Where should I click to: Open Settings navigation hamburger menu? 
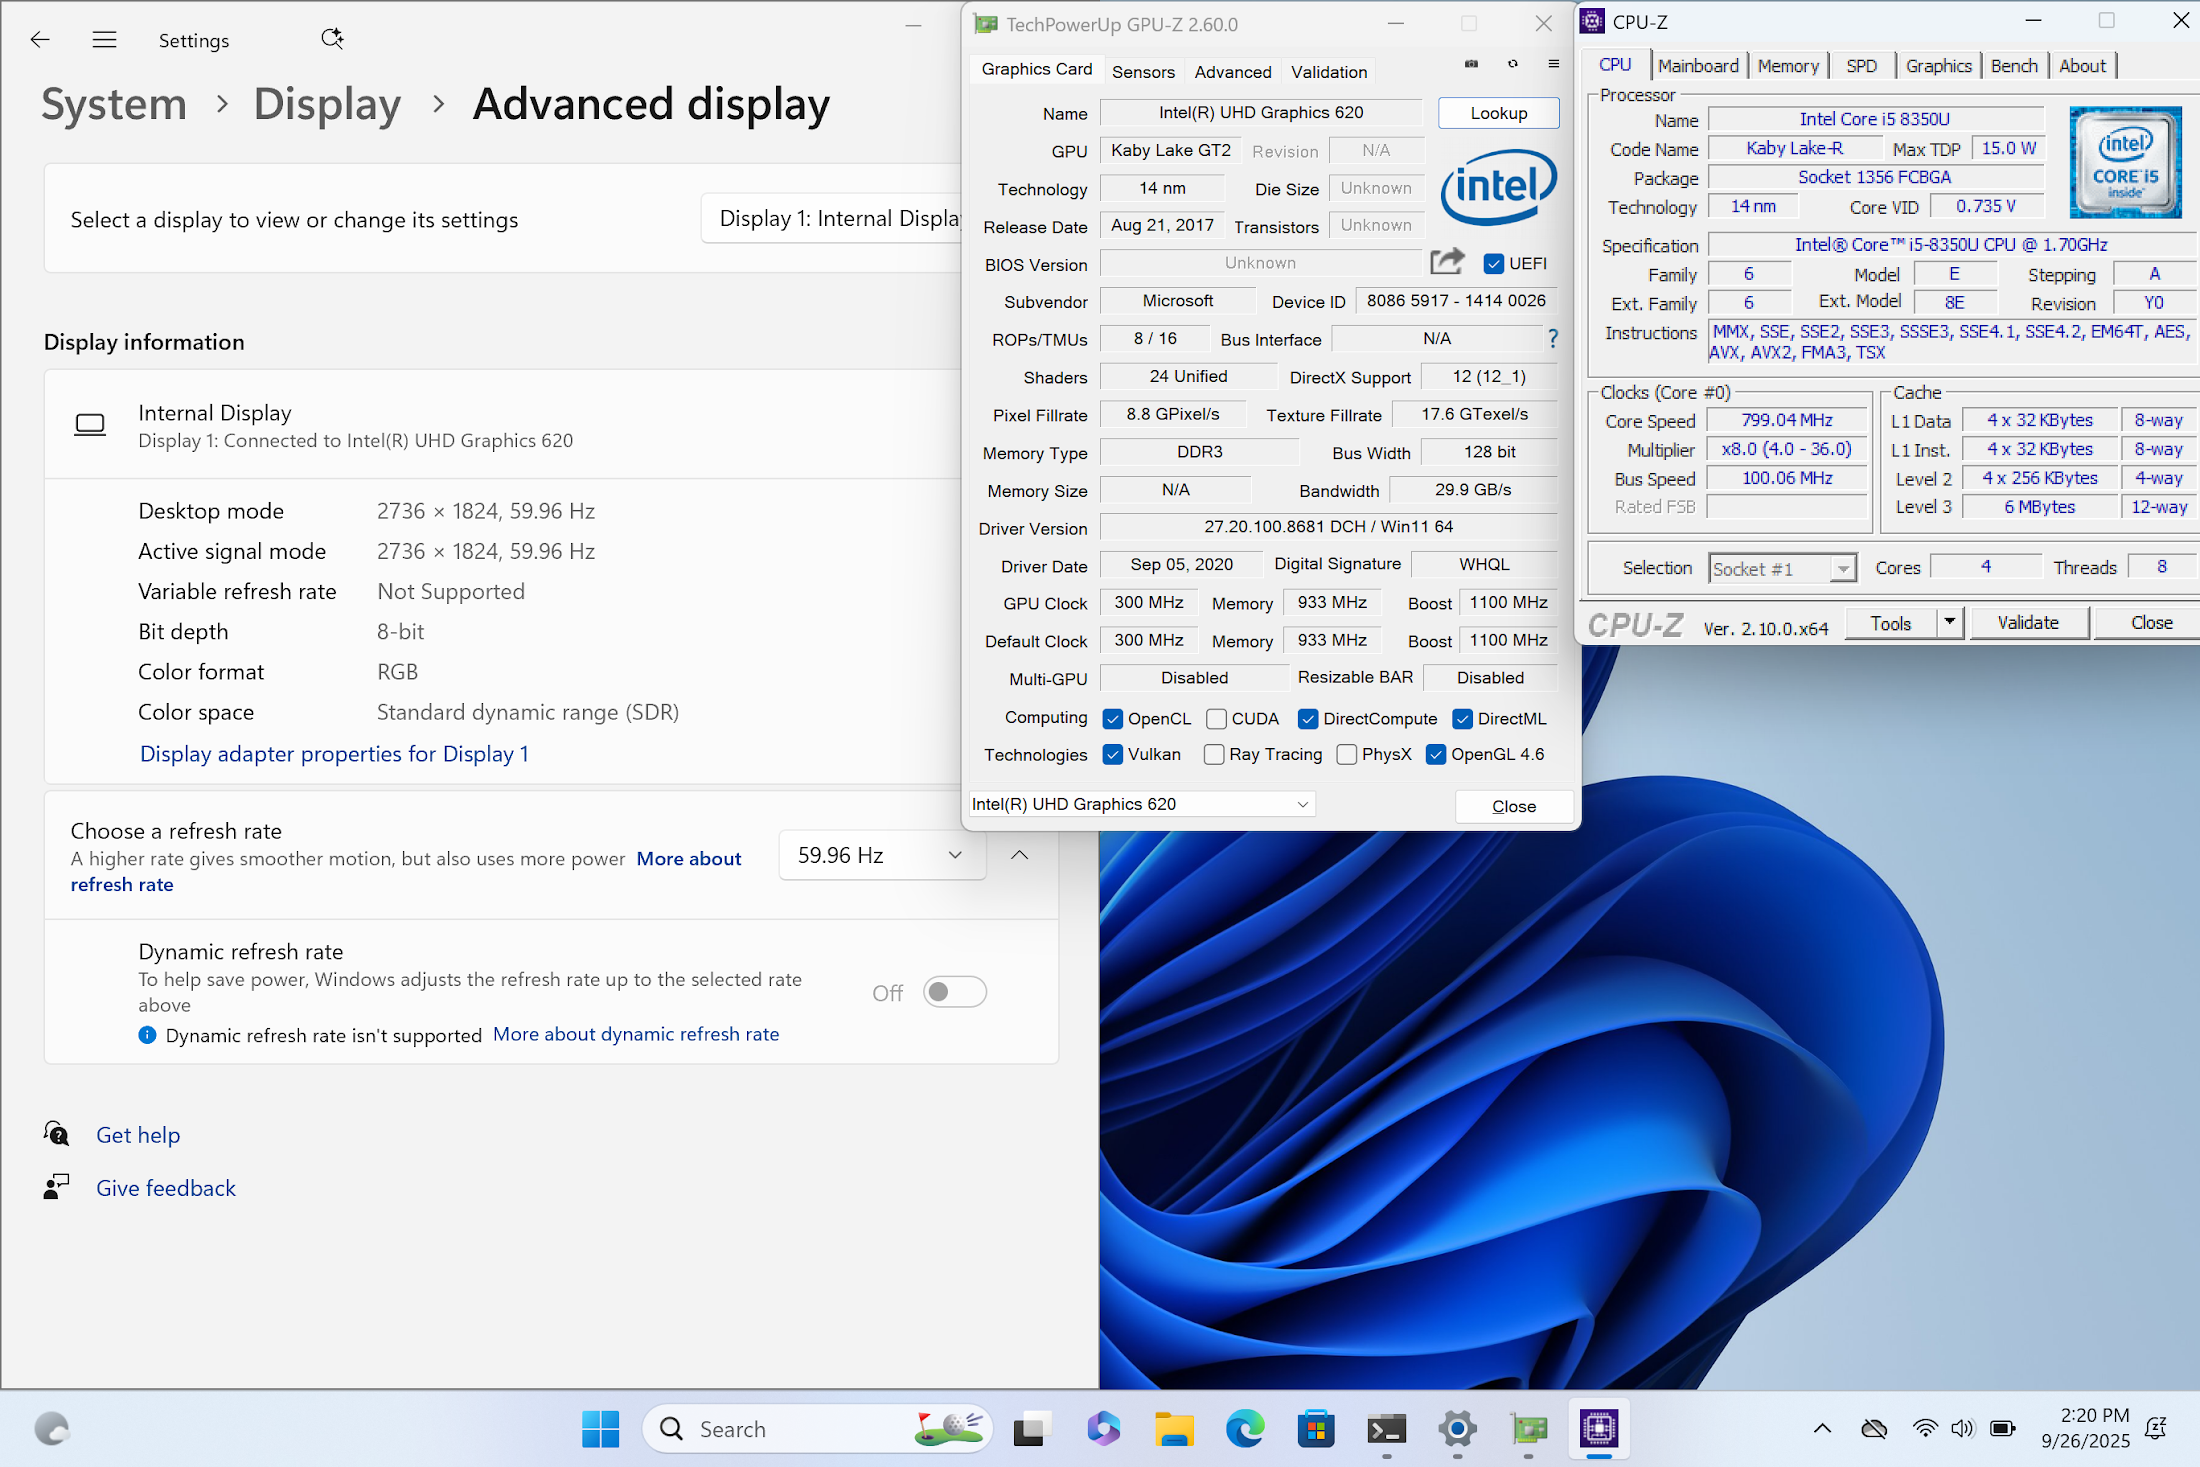click(104, 40)
